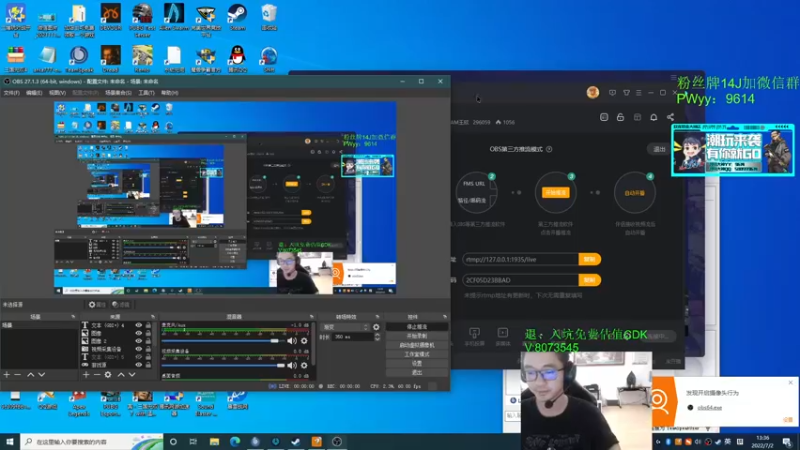Move source down in the sources list
800x450 pixels.
pos(132,374)
